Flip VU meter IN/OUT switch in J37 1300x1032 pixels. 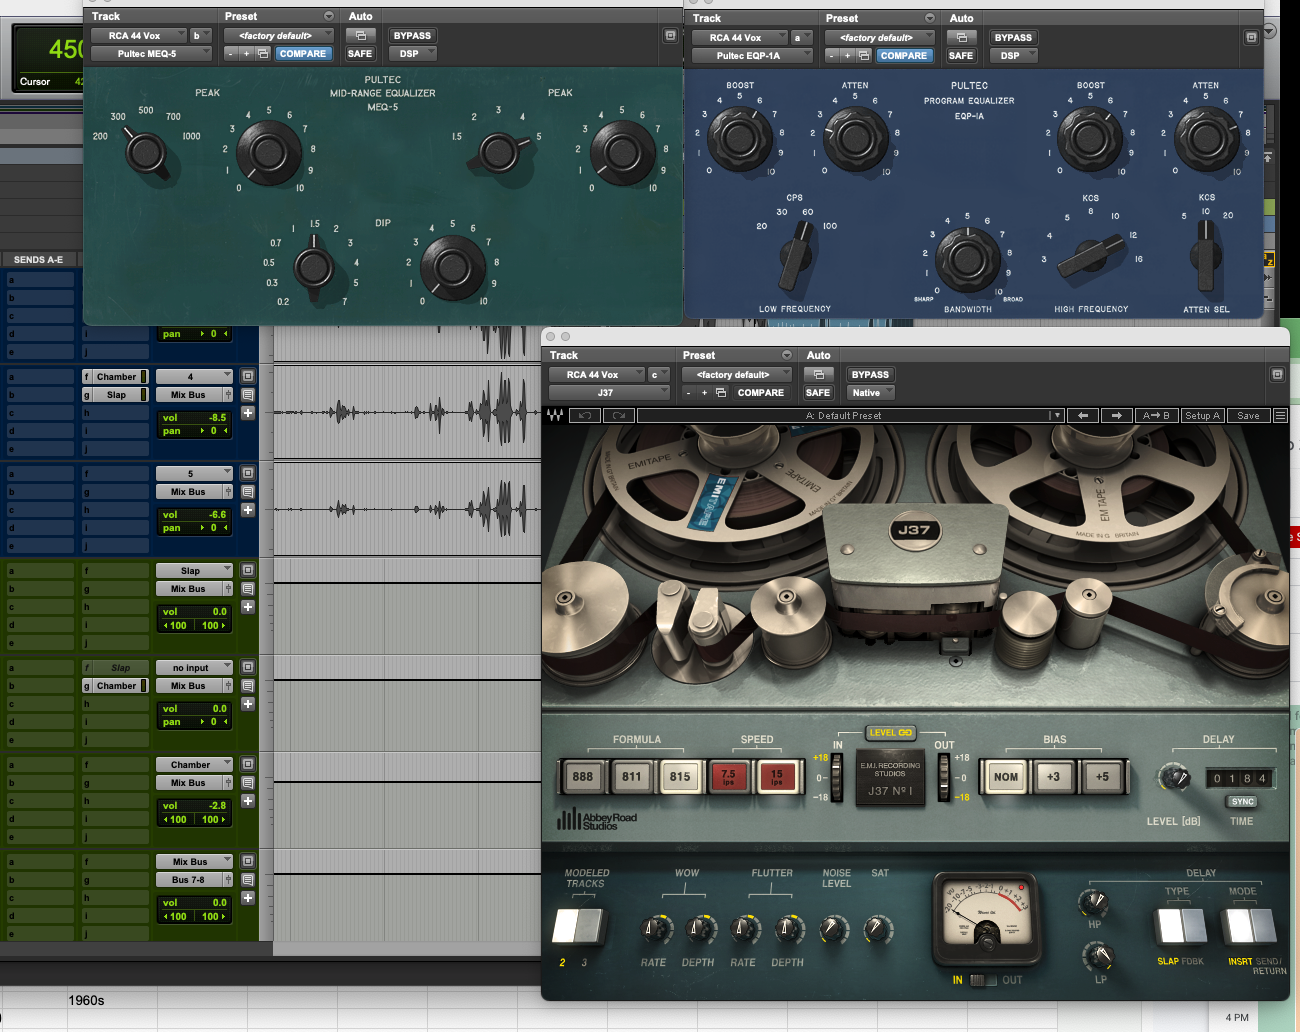[984, 980]
